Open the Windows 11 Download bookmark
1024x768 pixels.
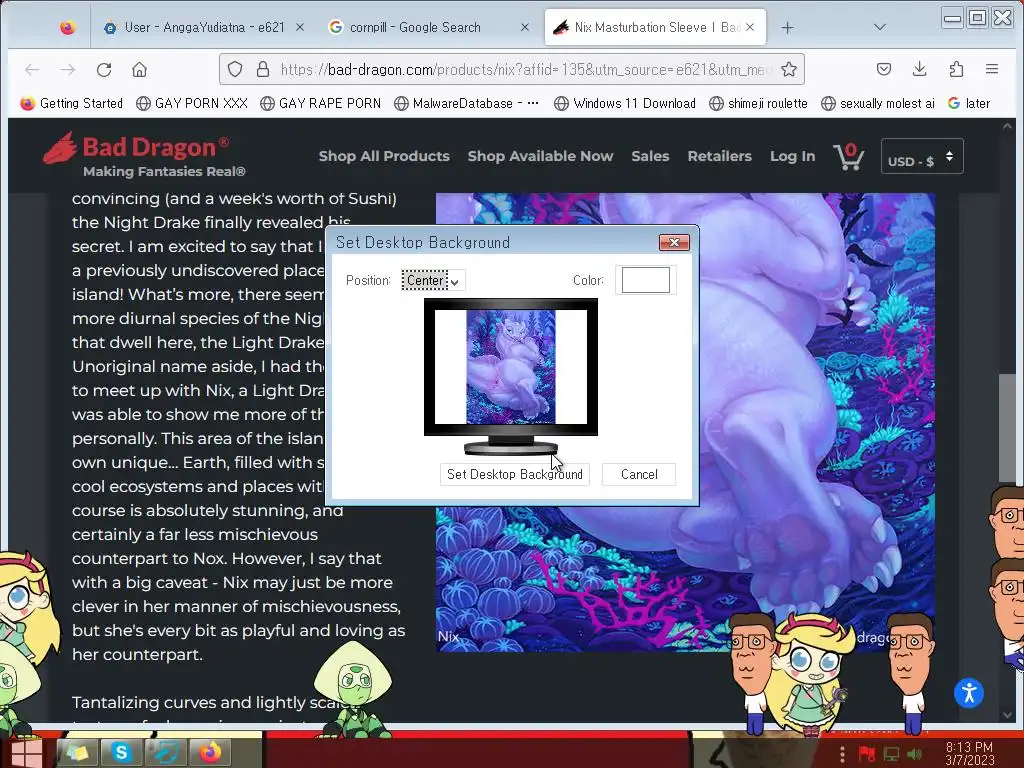625,103
